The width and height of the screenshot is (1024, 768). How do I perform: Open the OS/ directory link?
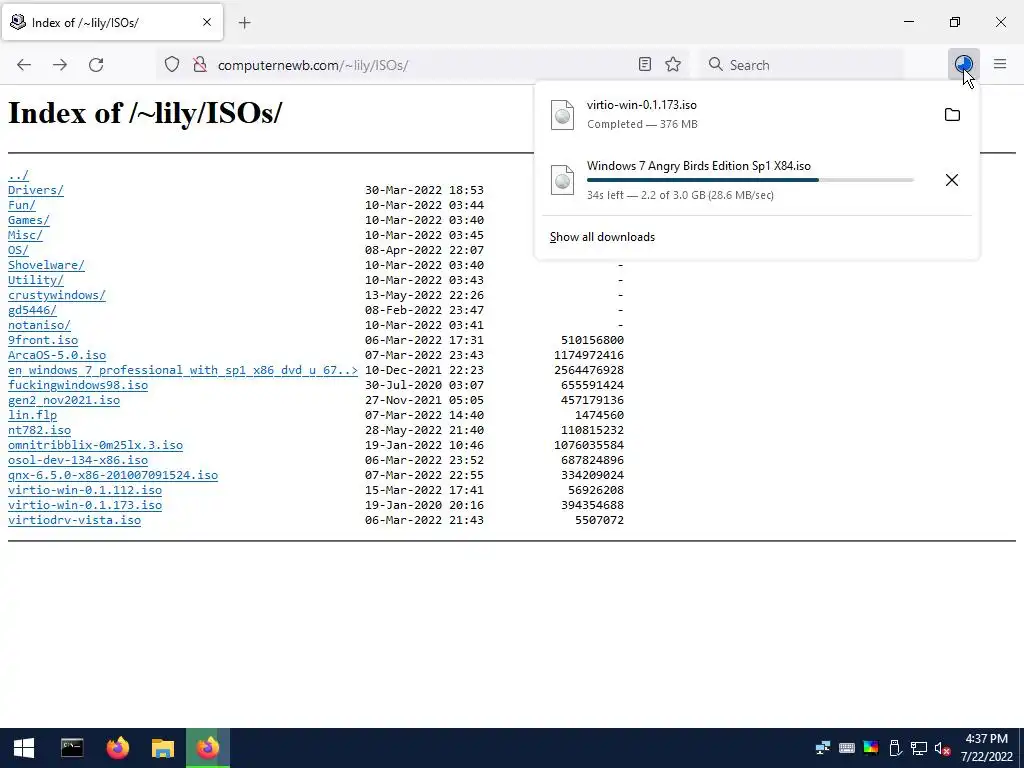tap(18, 250)
